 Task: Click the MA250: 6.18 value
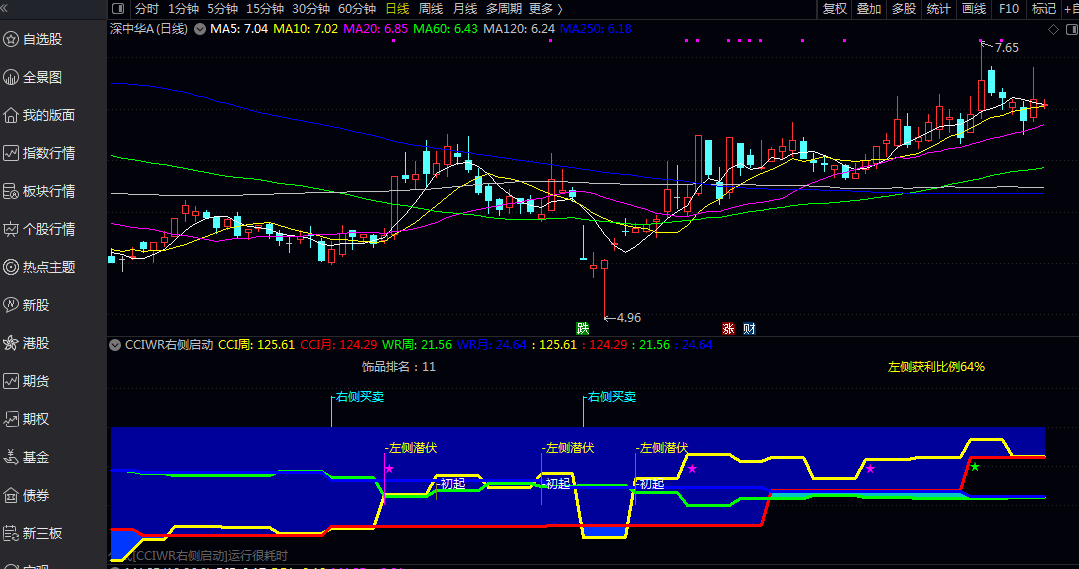596,29
